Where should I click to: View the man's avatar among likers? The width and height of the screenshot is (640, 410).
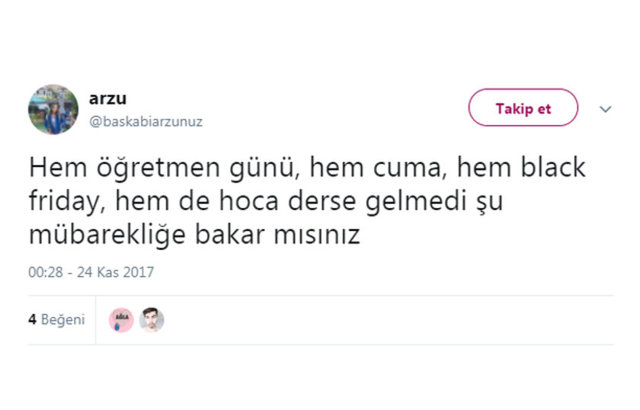click(152, 320)
